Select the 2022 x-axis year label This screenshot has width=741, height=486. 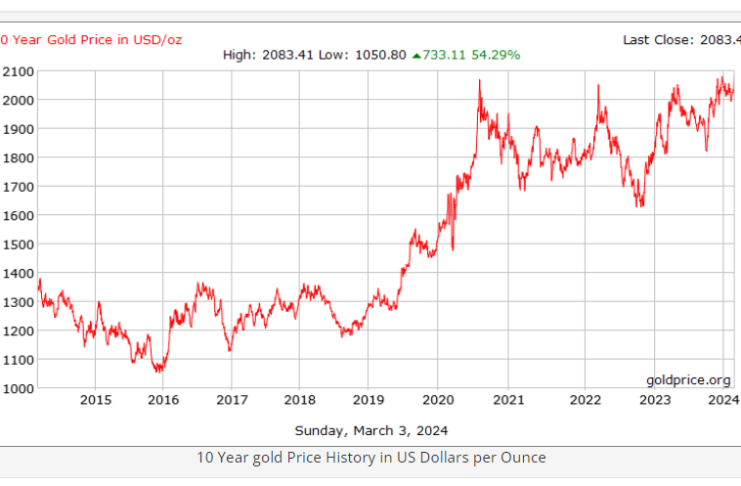point(586,400)
